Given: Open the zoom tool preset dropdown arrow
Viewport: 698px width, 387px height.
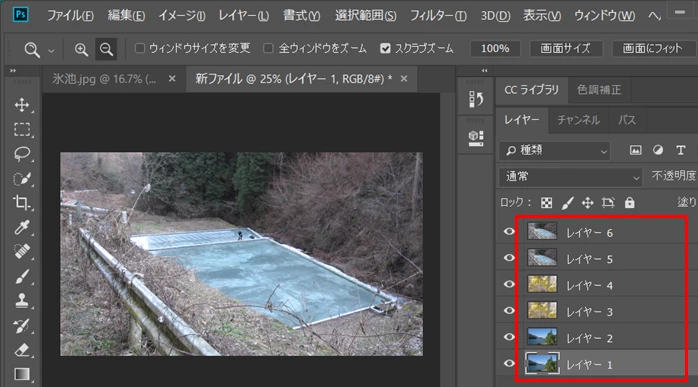Looking at the screenshot, I should 51,51.
